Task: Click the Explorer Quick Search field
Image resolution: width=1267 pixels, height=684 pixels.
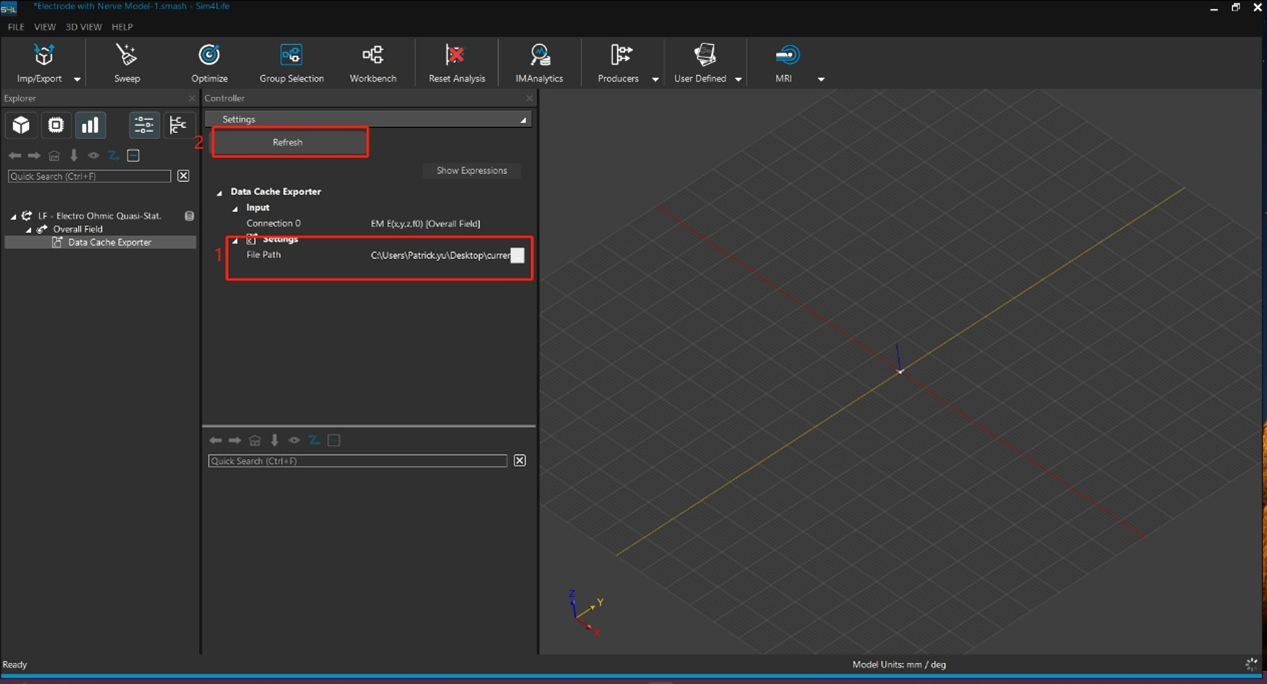Action: [89, 176]
